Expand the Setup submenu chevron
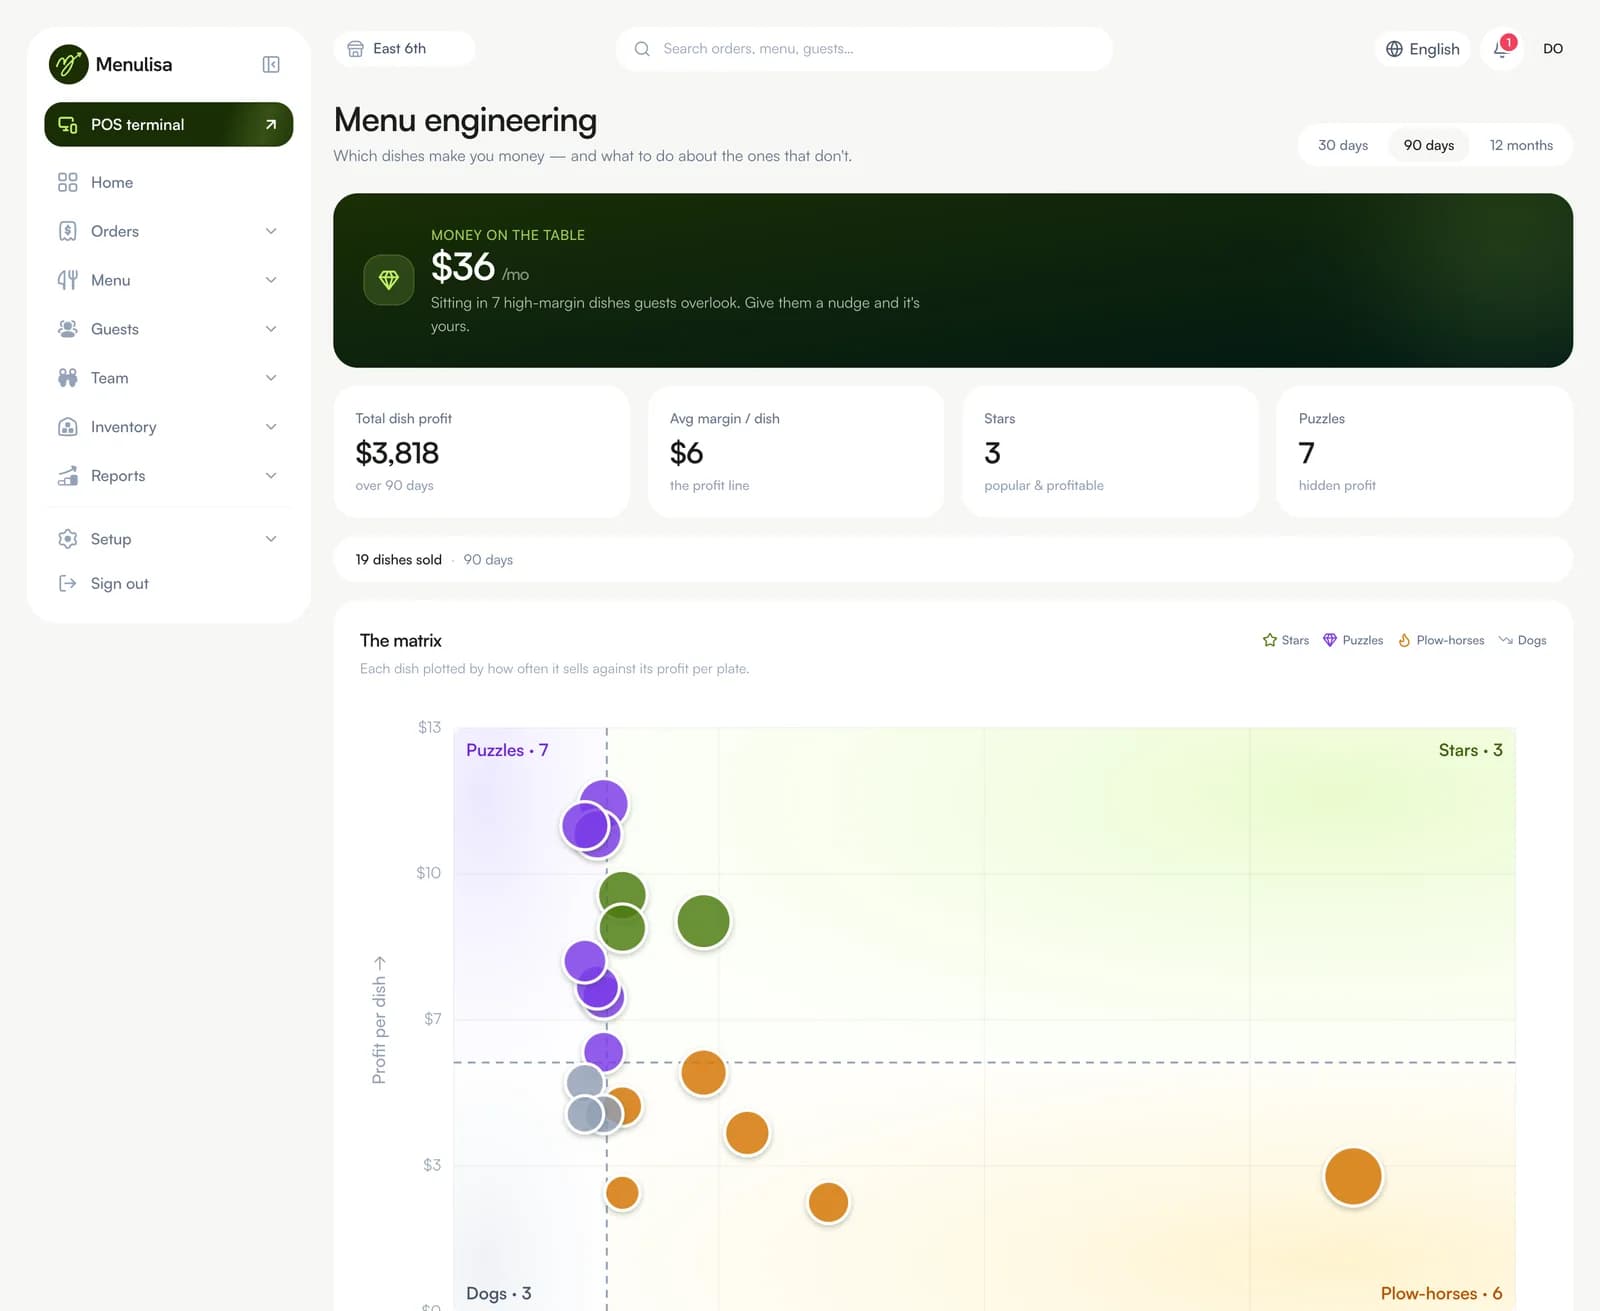Screen dimensions: 1600x1311 [271, 539]
